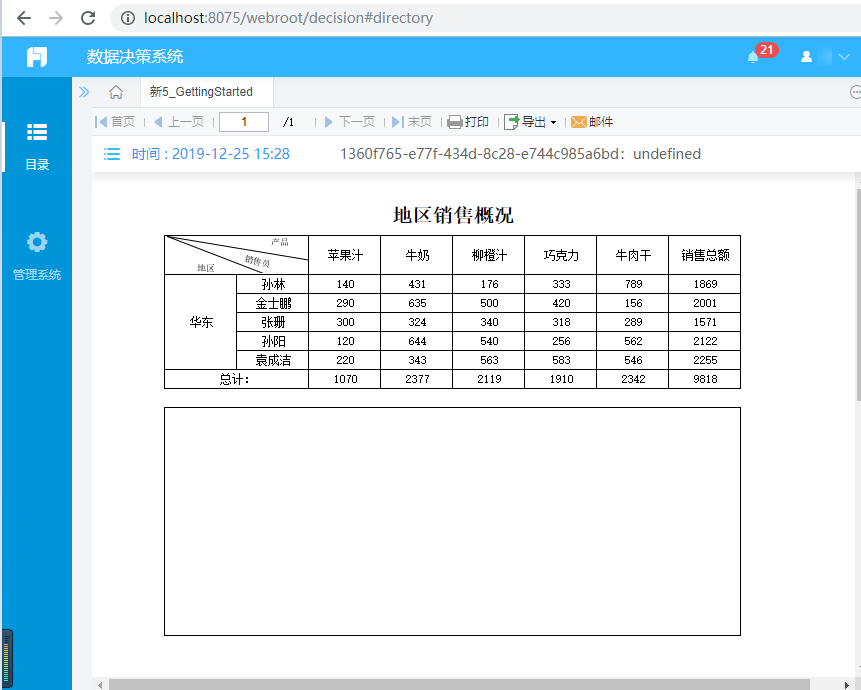Click the 数据决策系统 header title
This screenshot has width=861, height=690.
pos(135,57)
